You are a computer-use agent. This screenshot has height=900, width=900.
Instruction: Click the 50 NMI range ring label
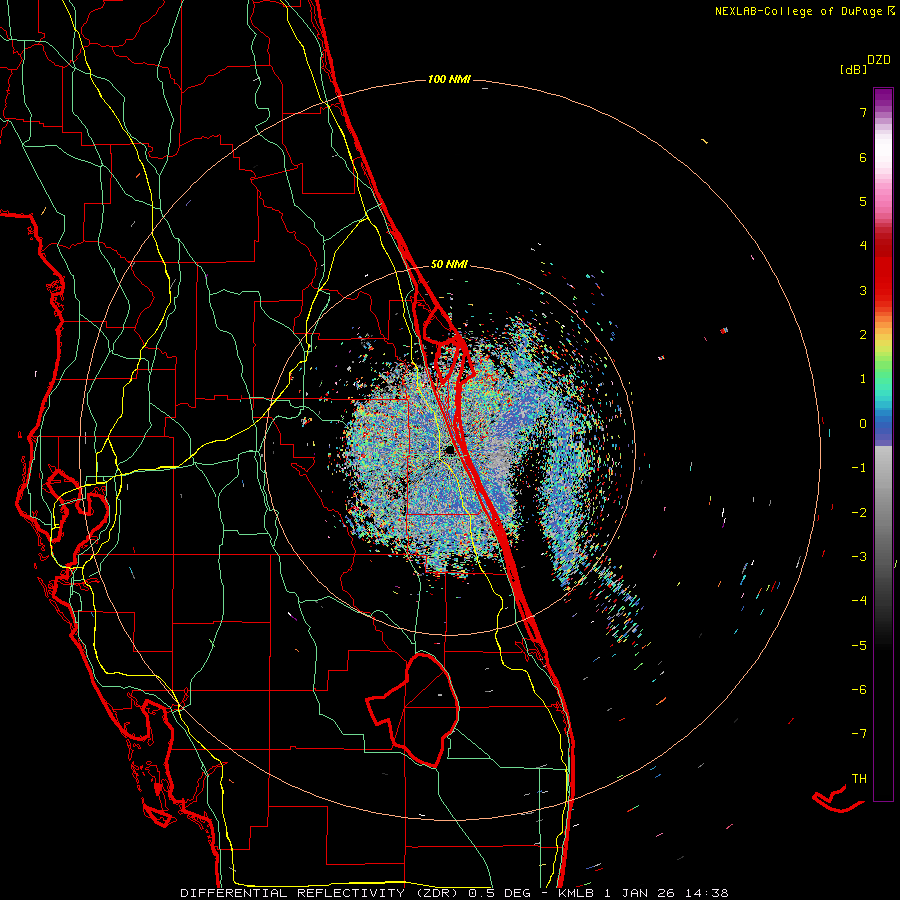(449, 264)
